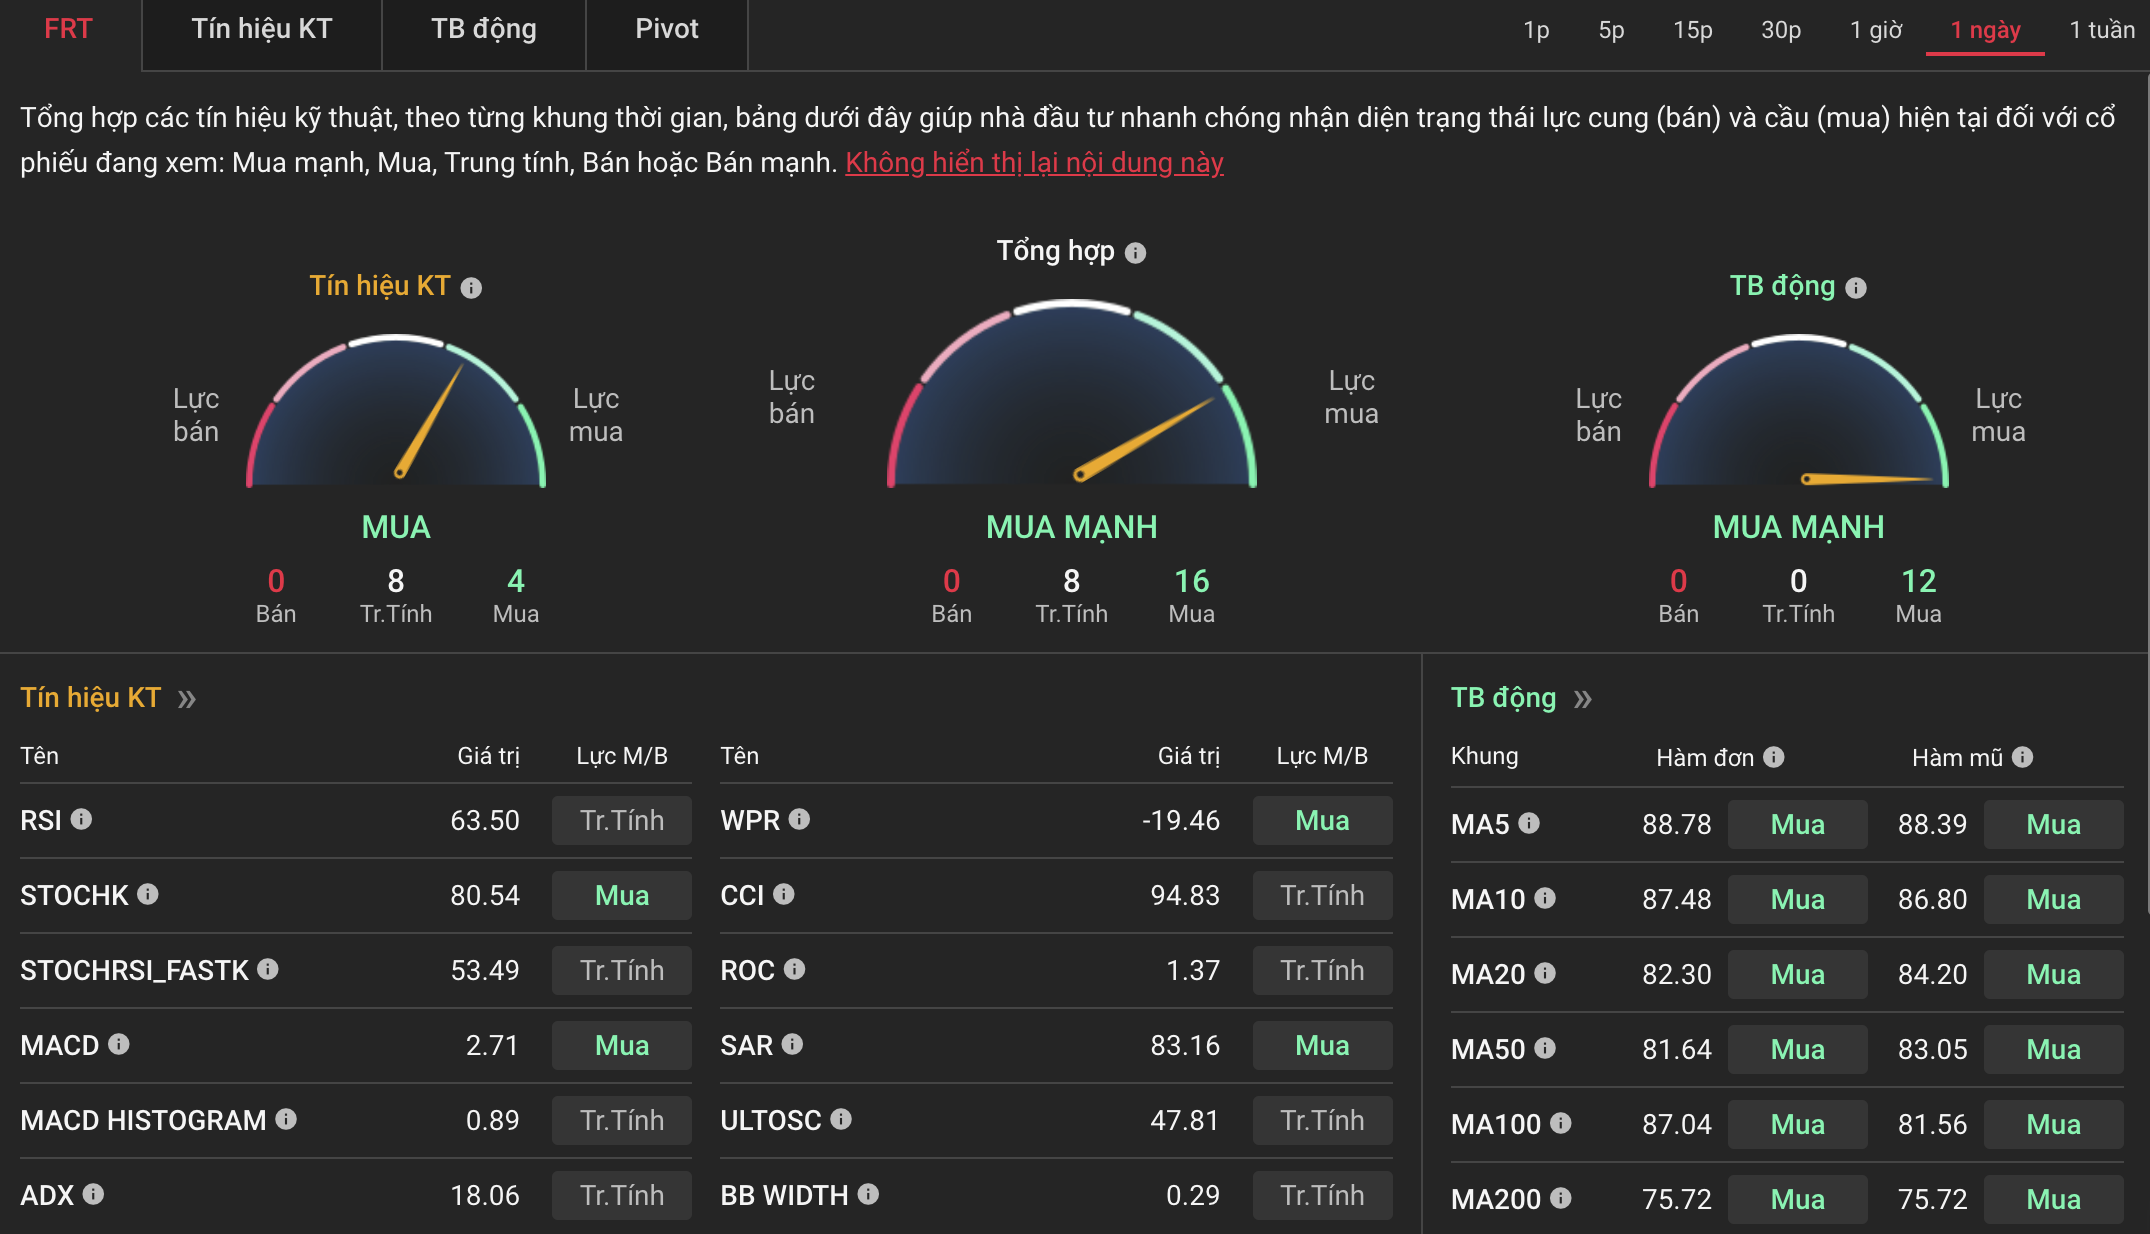Select the 30p timeframe
The height and width of the screenshot is (1234, 2150).
coord(1781,30)
